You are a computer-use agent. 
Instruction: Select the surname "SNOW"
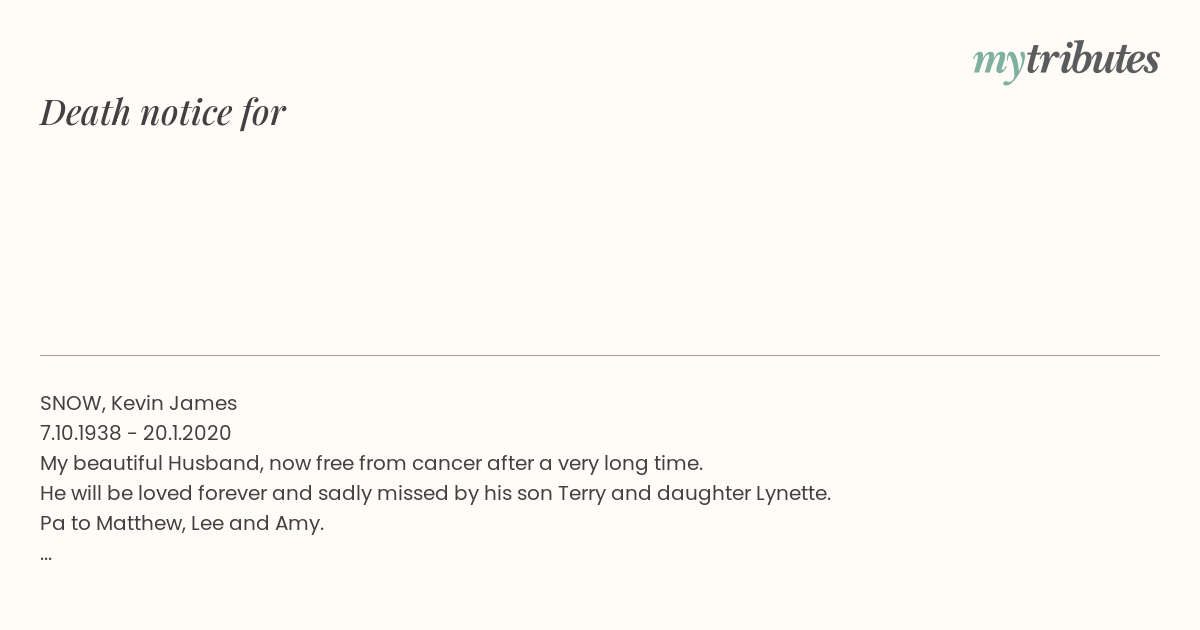point(71,403)
